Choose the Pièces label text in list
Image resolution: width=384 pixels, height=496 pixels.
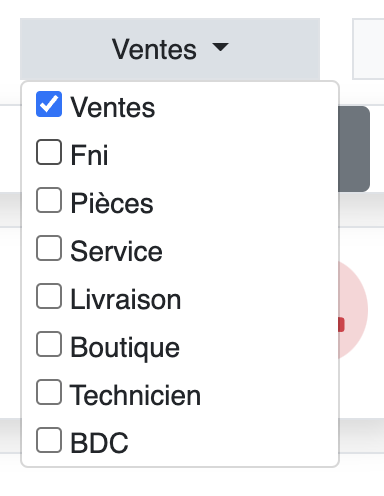pyautogui.click(x=112, y=203)
